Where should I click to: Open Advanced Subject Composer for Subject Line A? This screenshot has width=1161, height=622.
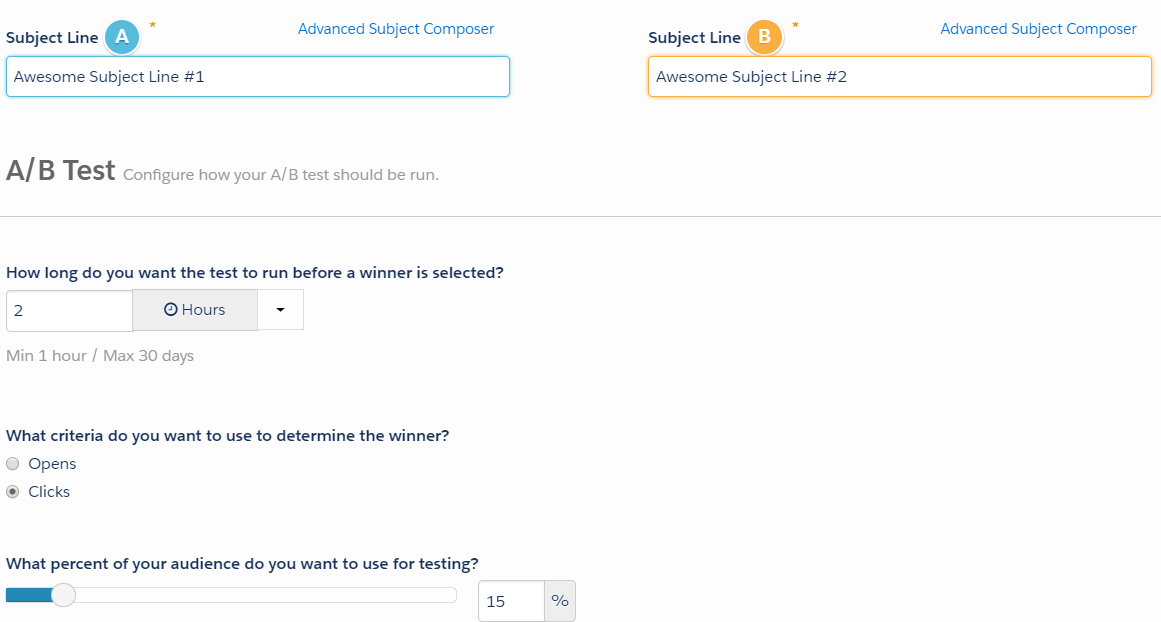(396, 28)
